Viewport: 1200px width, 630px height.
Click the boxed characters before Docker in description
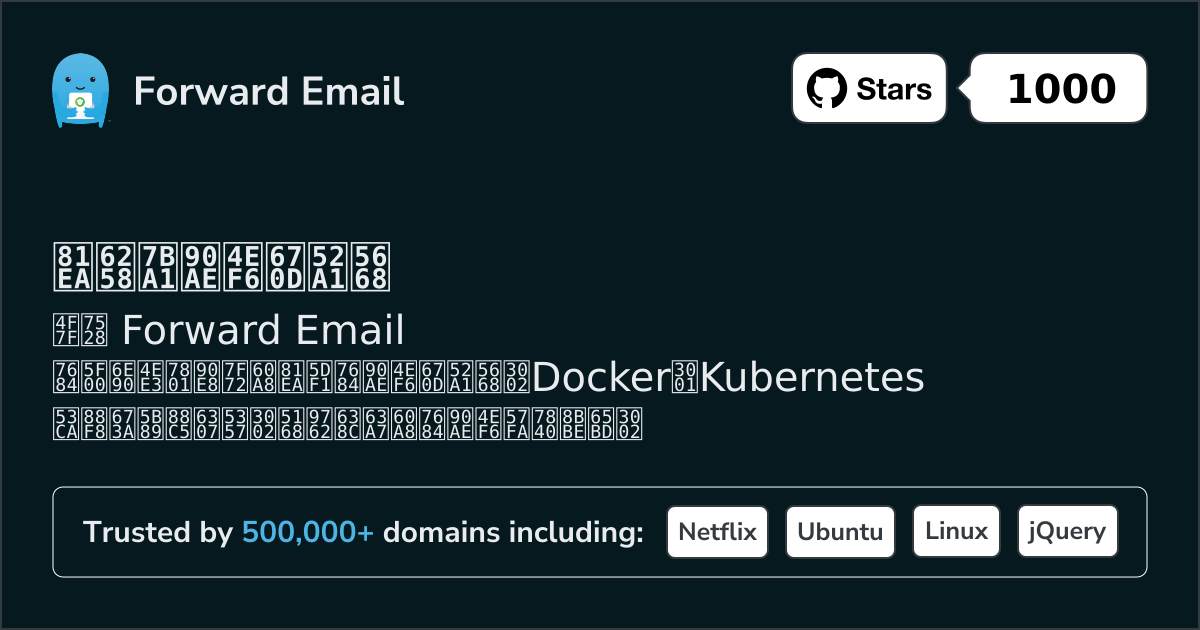point(291,377)
